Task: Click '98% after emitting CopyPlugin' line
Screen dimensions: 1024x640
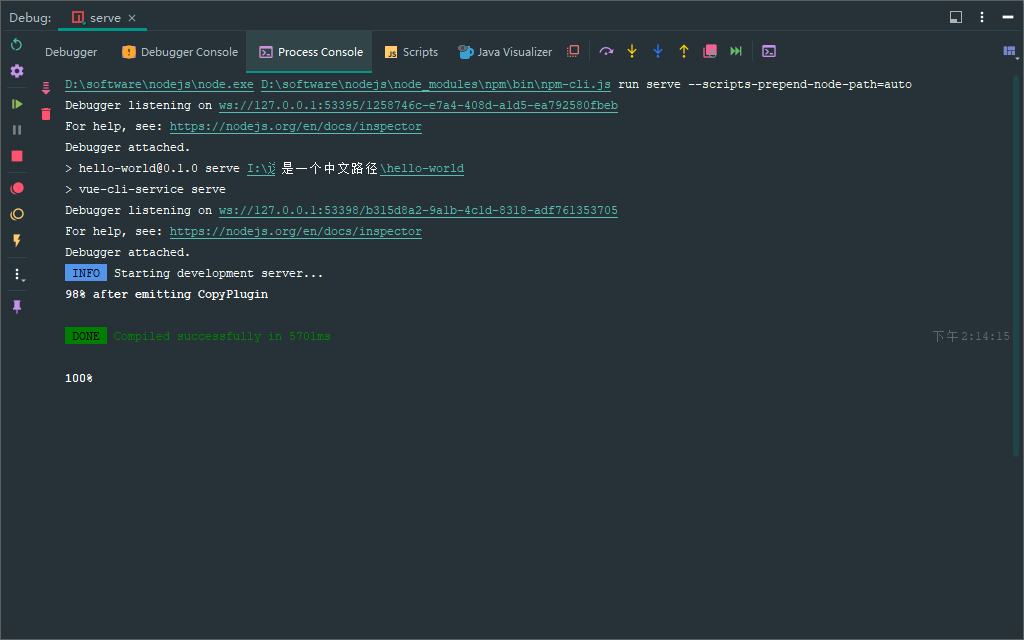Action: tap(167, 295)
